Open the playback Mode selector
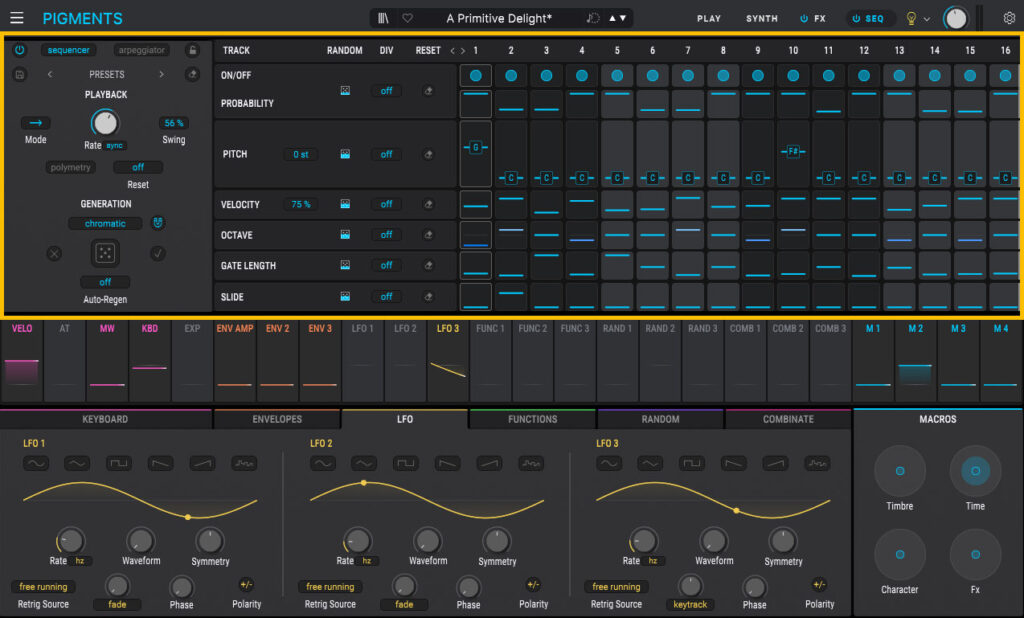Screen dimensions: 1024x618 pos(35,123)
